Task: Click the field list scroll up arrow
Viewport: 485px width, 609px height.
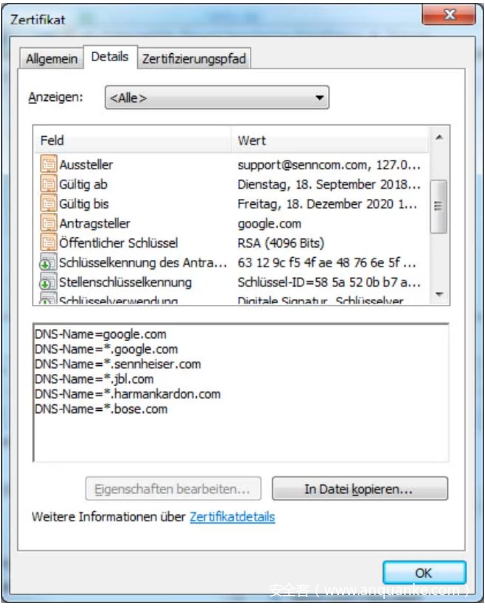Action: (439, 137)
